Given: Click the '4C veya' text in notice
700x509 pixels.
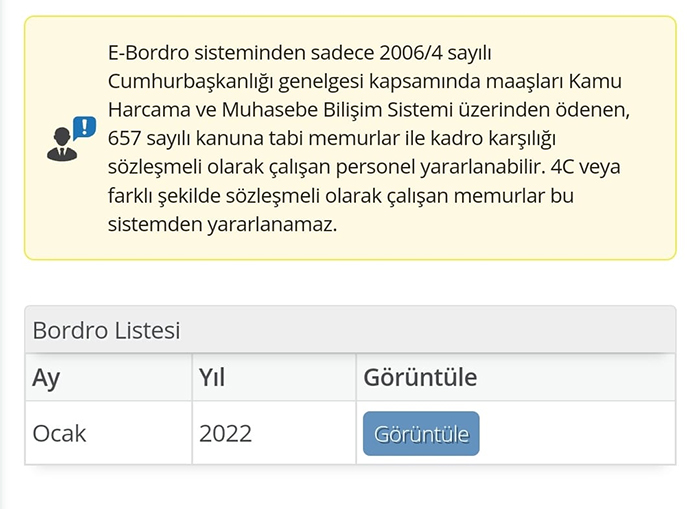Looking at the screenshot, I should [585, 167].
